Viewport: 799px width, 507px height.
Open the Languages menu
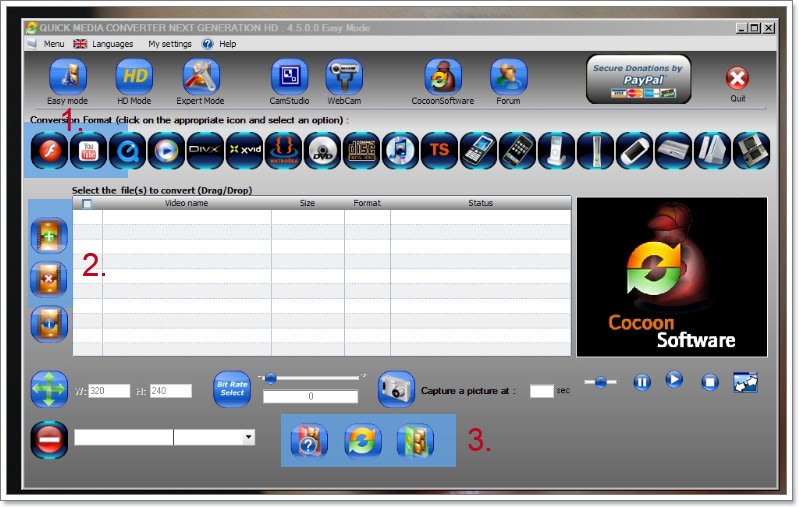[112, 44]
